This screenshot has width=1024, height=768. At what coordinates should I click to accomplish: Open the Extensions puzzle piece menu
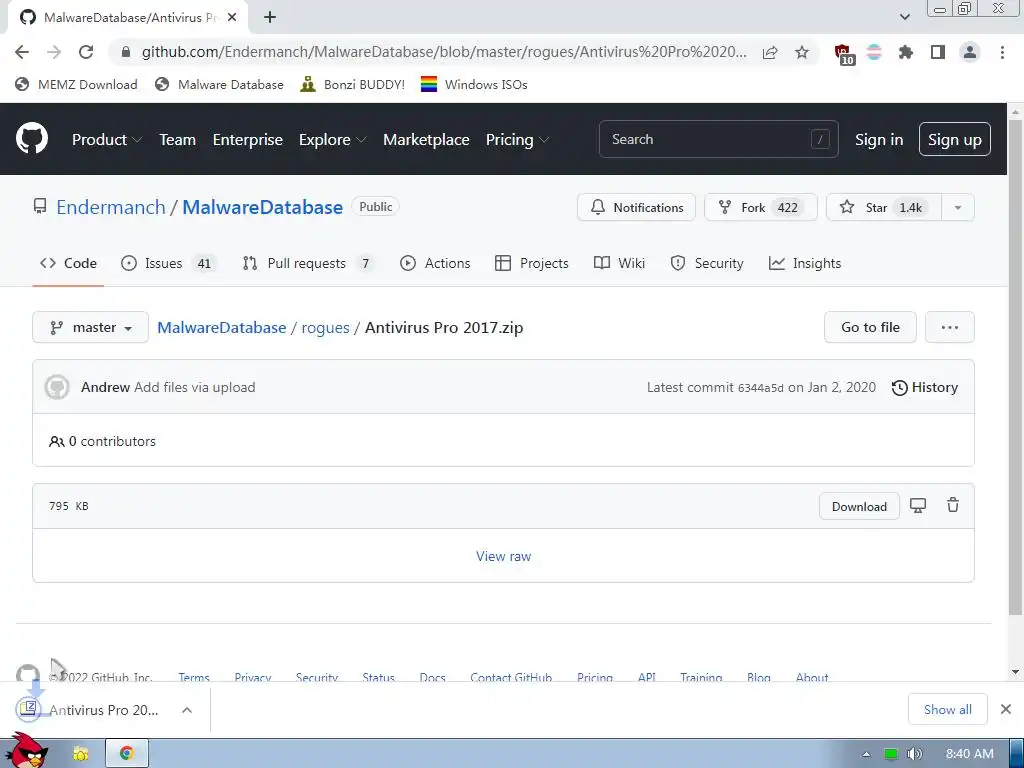[906, 52]
